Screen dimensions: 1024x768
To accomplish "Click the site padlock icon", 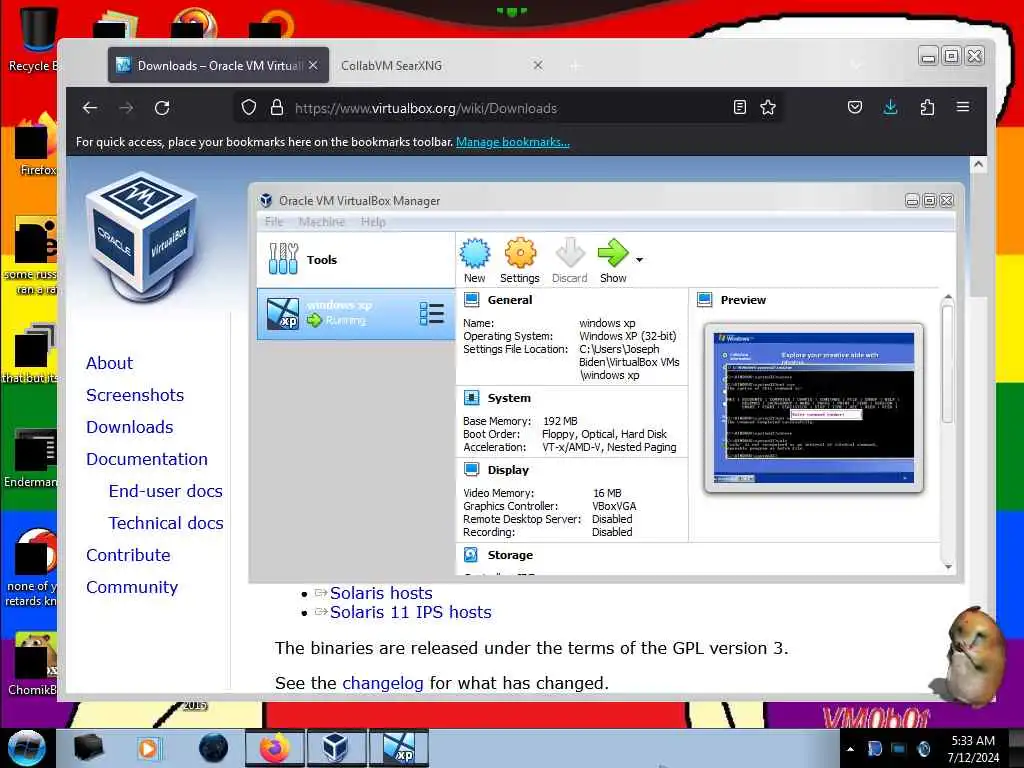I will pyautogui.click(x=277, y=108).
